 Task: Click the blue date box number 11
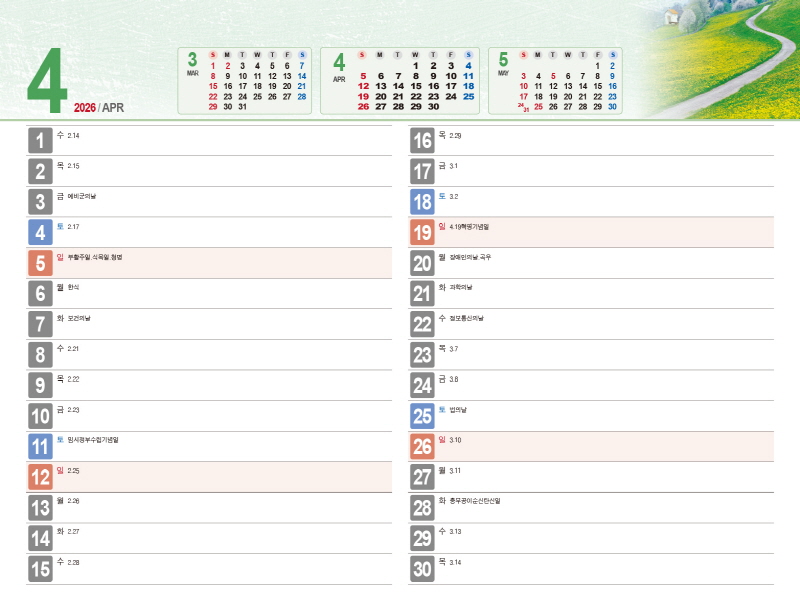coord(40,447)
